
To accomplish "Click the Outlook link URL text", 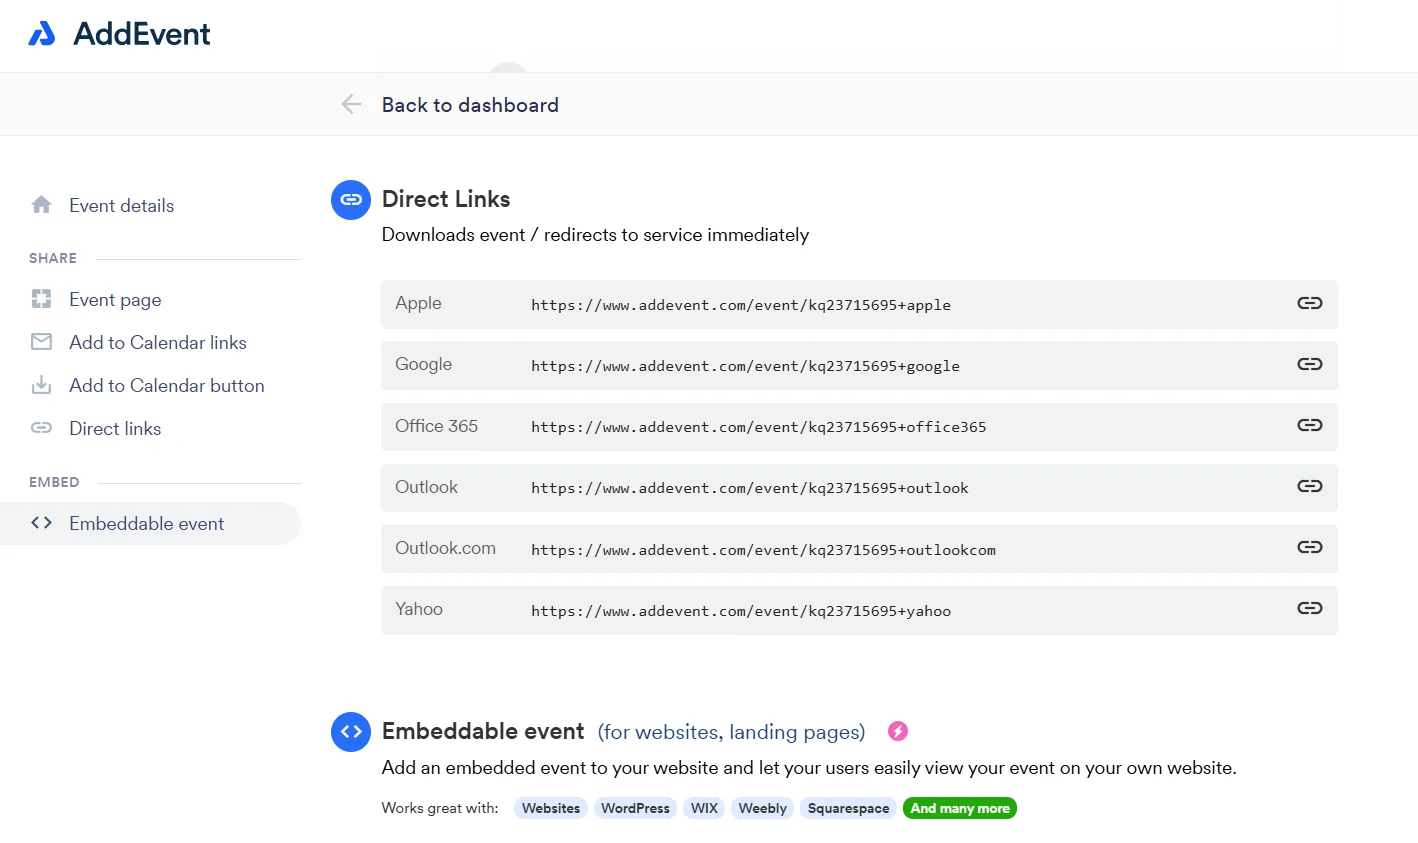I will 750,488.
